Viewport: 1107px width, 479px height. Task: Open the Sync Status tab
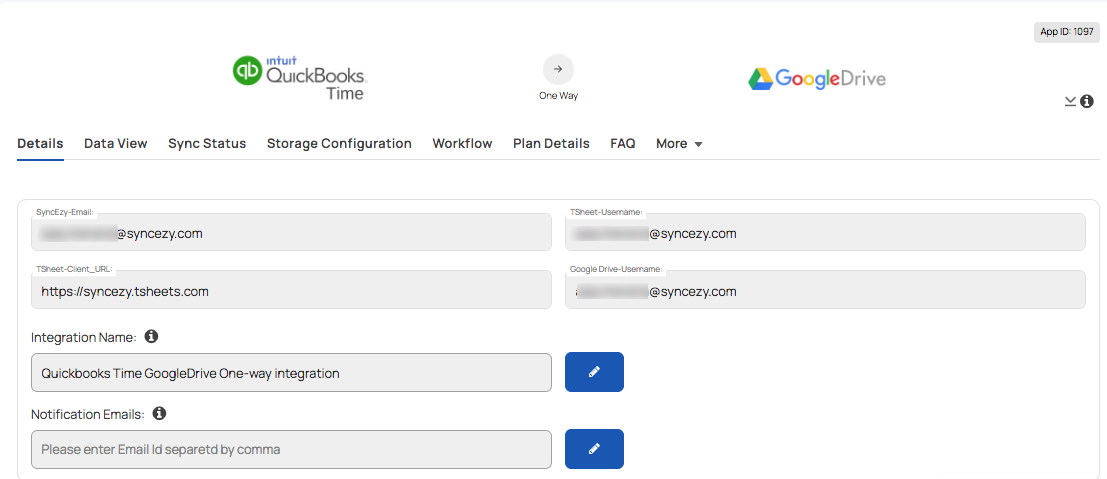click(x=207, y=143)
